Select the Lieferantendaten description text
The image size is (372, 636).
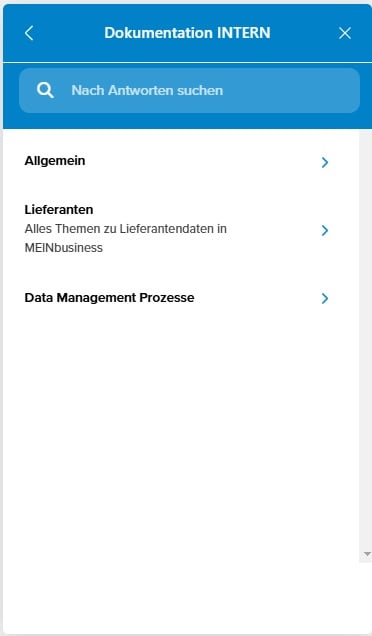coord(125,238)
